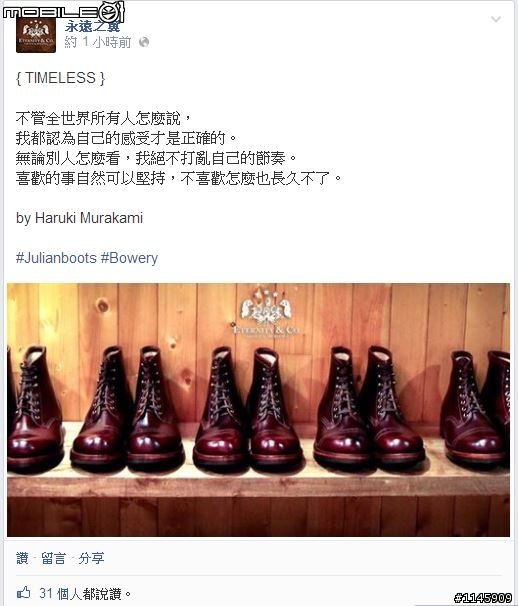Click the { TIMELESS } post heading text
The image size is (518, 606).
click(x=60, y=78)
